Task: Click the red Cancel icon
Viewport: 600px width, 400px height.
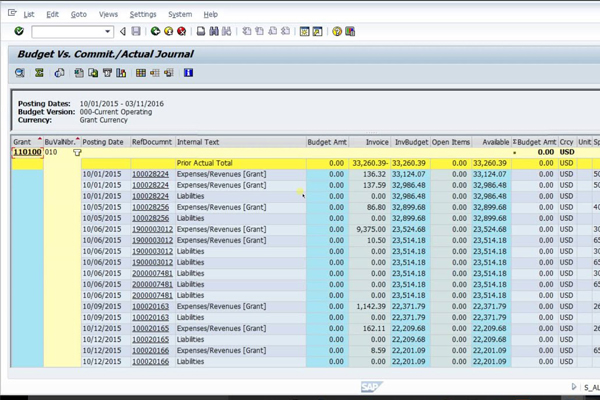Action: (x=181, y=31)
